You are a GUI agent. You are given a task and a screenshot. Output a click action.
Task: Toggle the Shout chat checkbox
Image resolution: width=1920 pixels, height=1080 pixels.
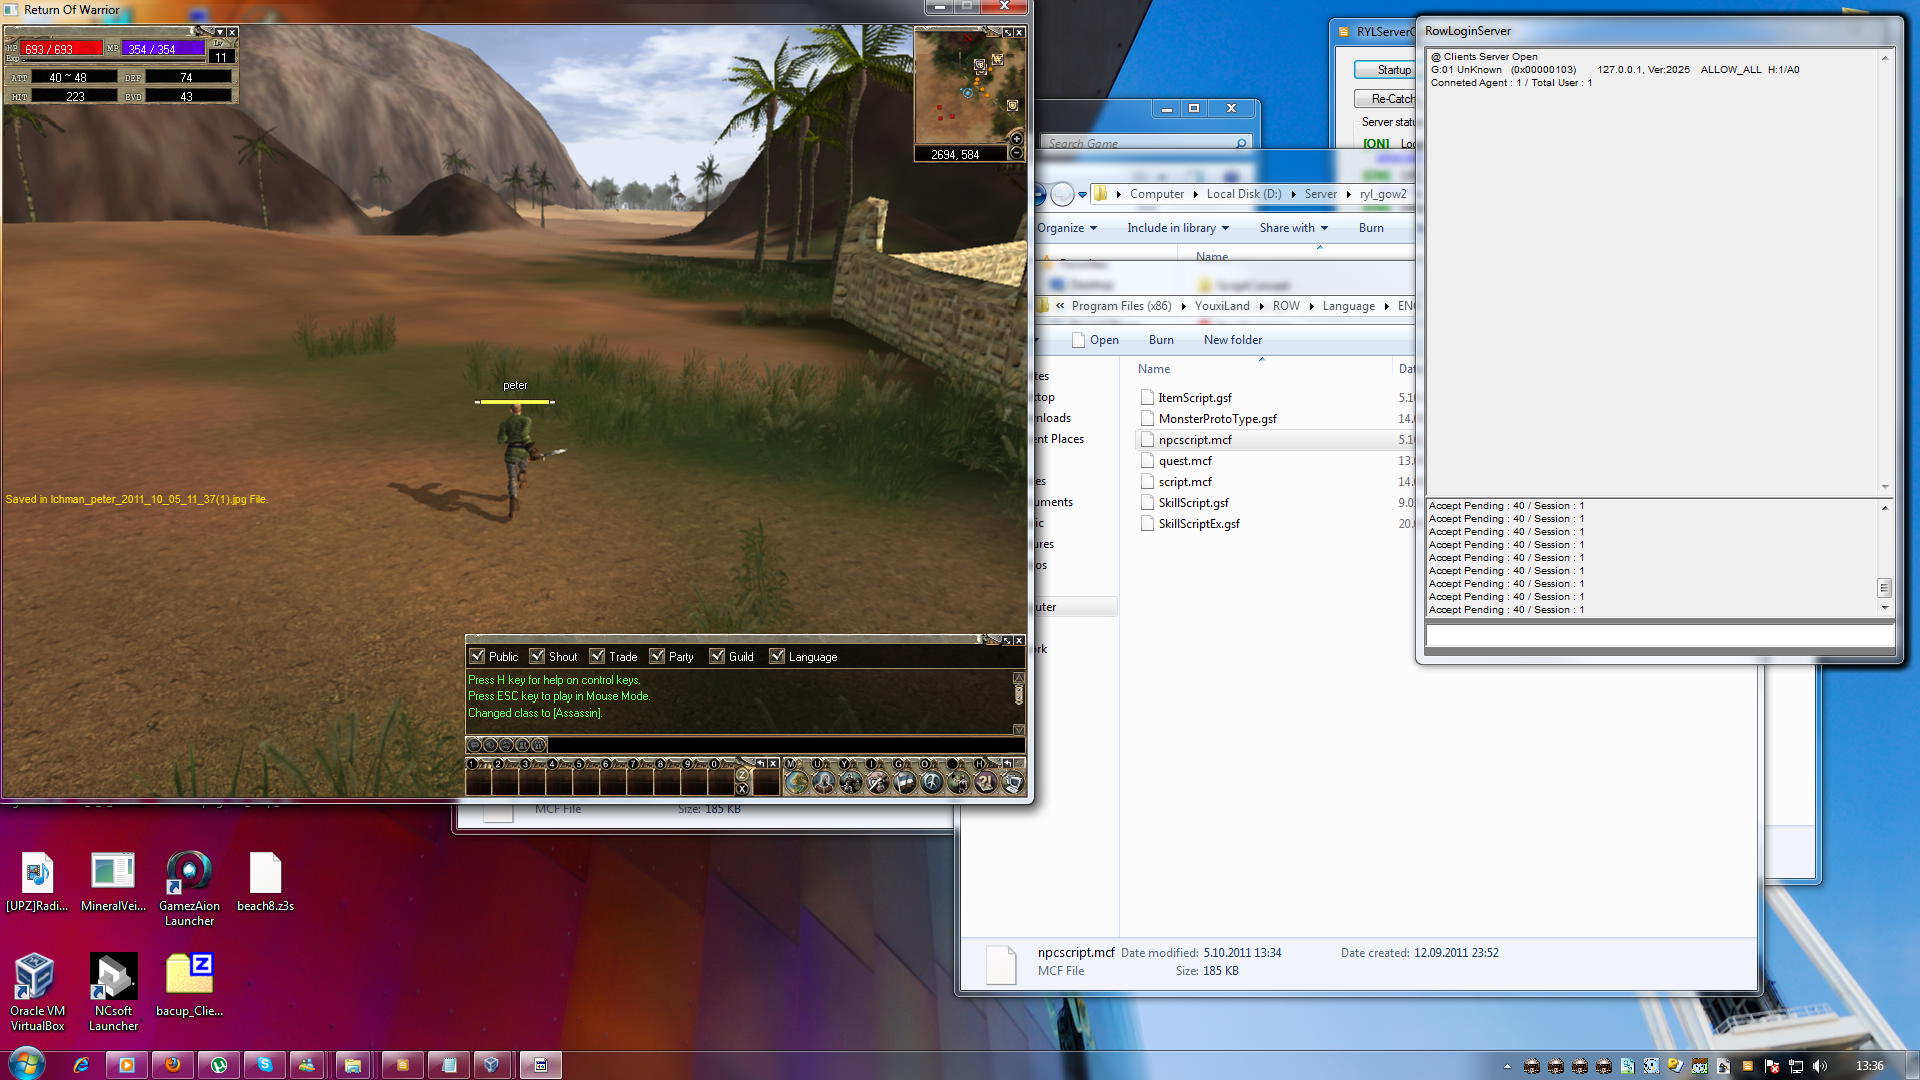coord(538,656)
